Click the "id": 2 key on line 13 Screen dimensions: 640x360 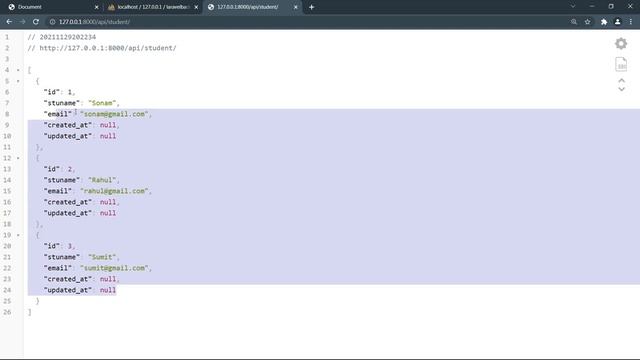click(52, 169)
